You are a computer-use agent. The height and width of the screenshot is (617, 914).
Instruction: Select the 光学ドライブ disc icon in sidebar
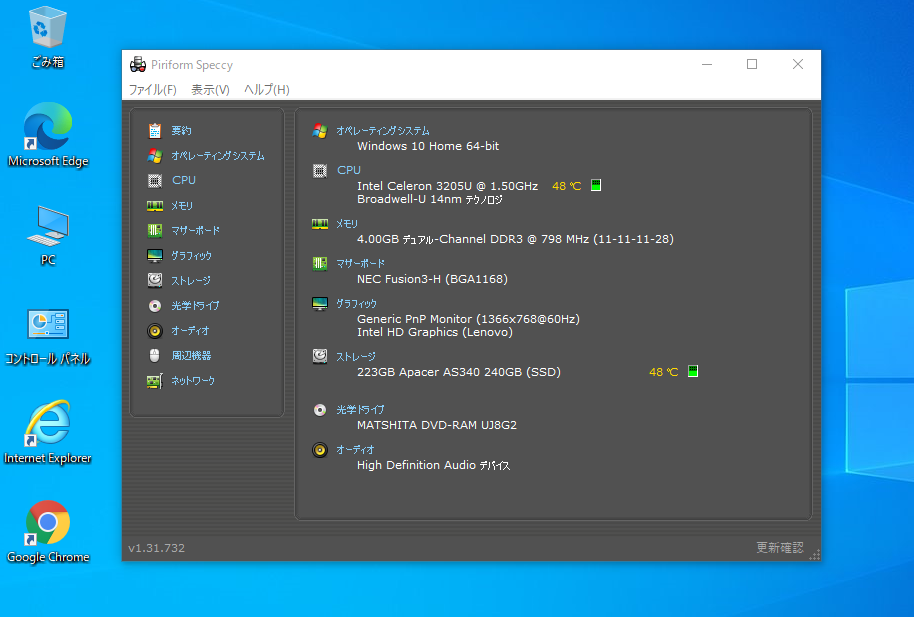click(154, 306)
